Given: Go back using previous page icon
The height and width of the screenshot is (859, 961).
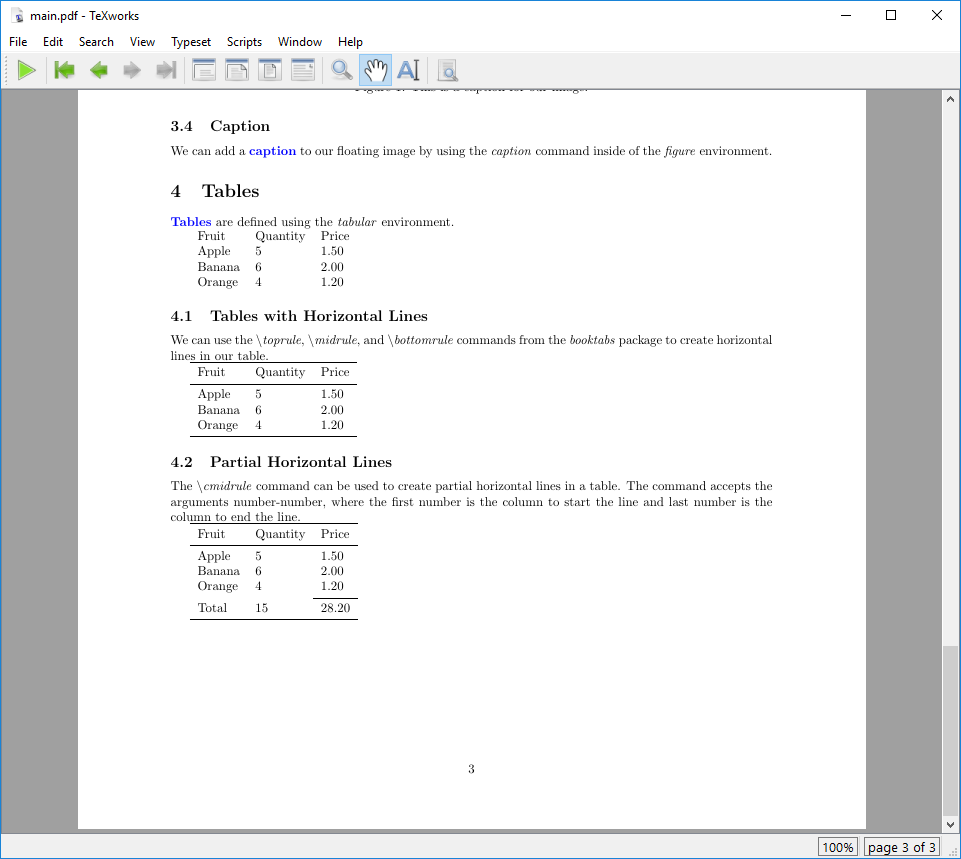Looking at the screenshot, I should point(96,69).
